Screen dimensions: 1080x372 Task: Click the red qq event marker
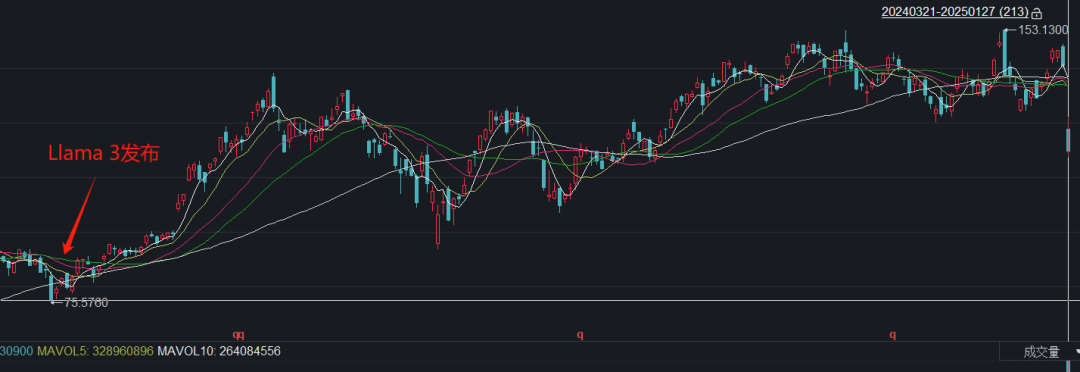point(238,335)
